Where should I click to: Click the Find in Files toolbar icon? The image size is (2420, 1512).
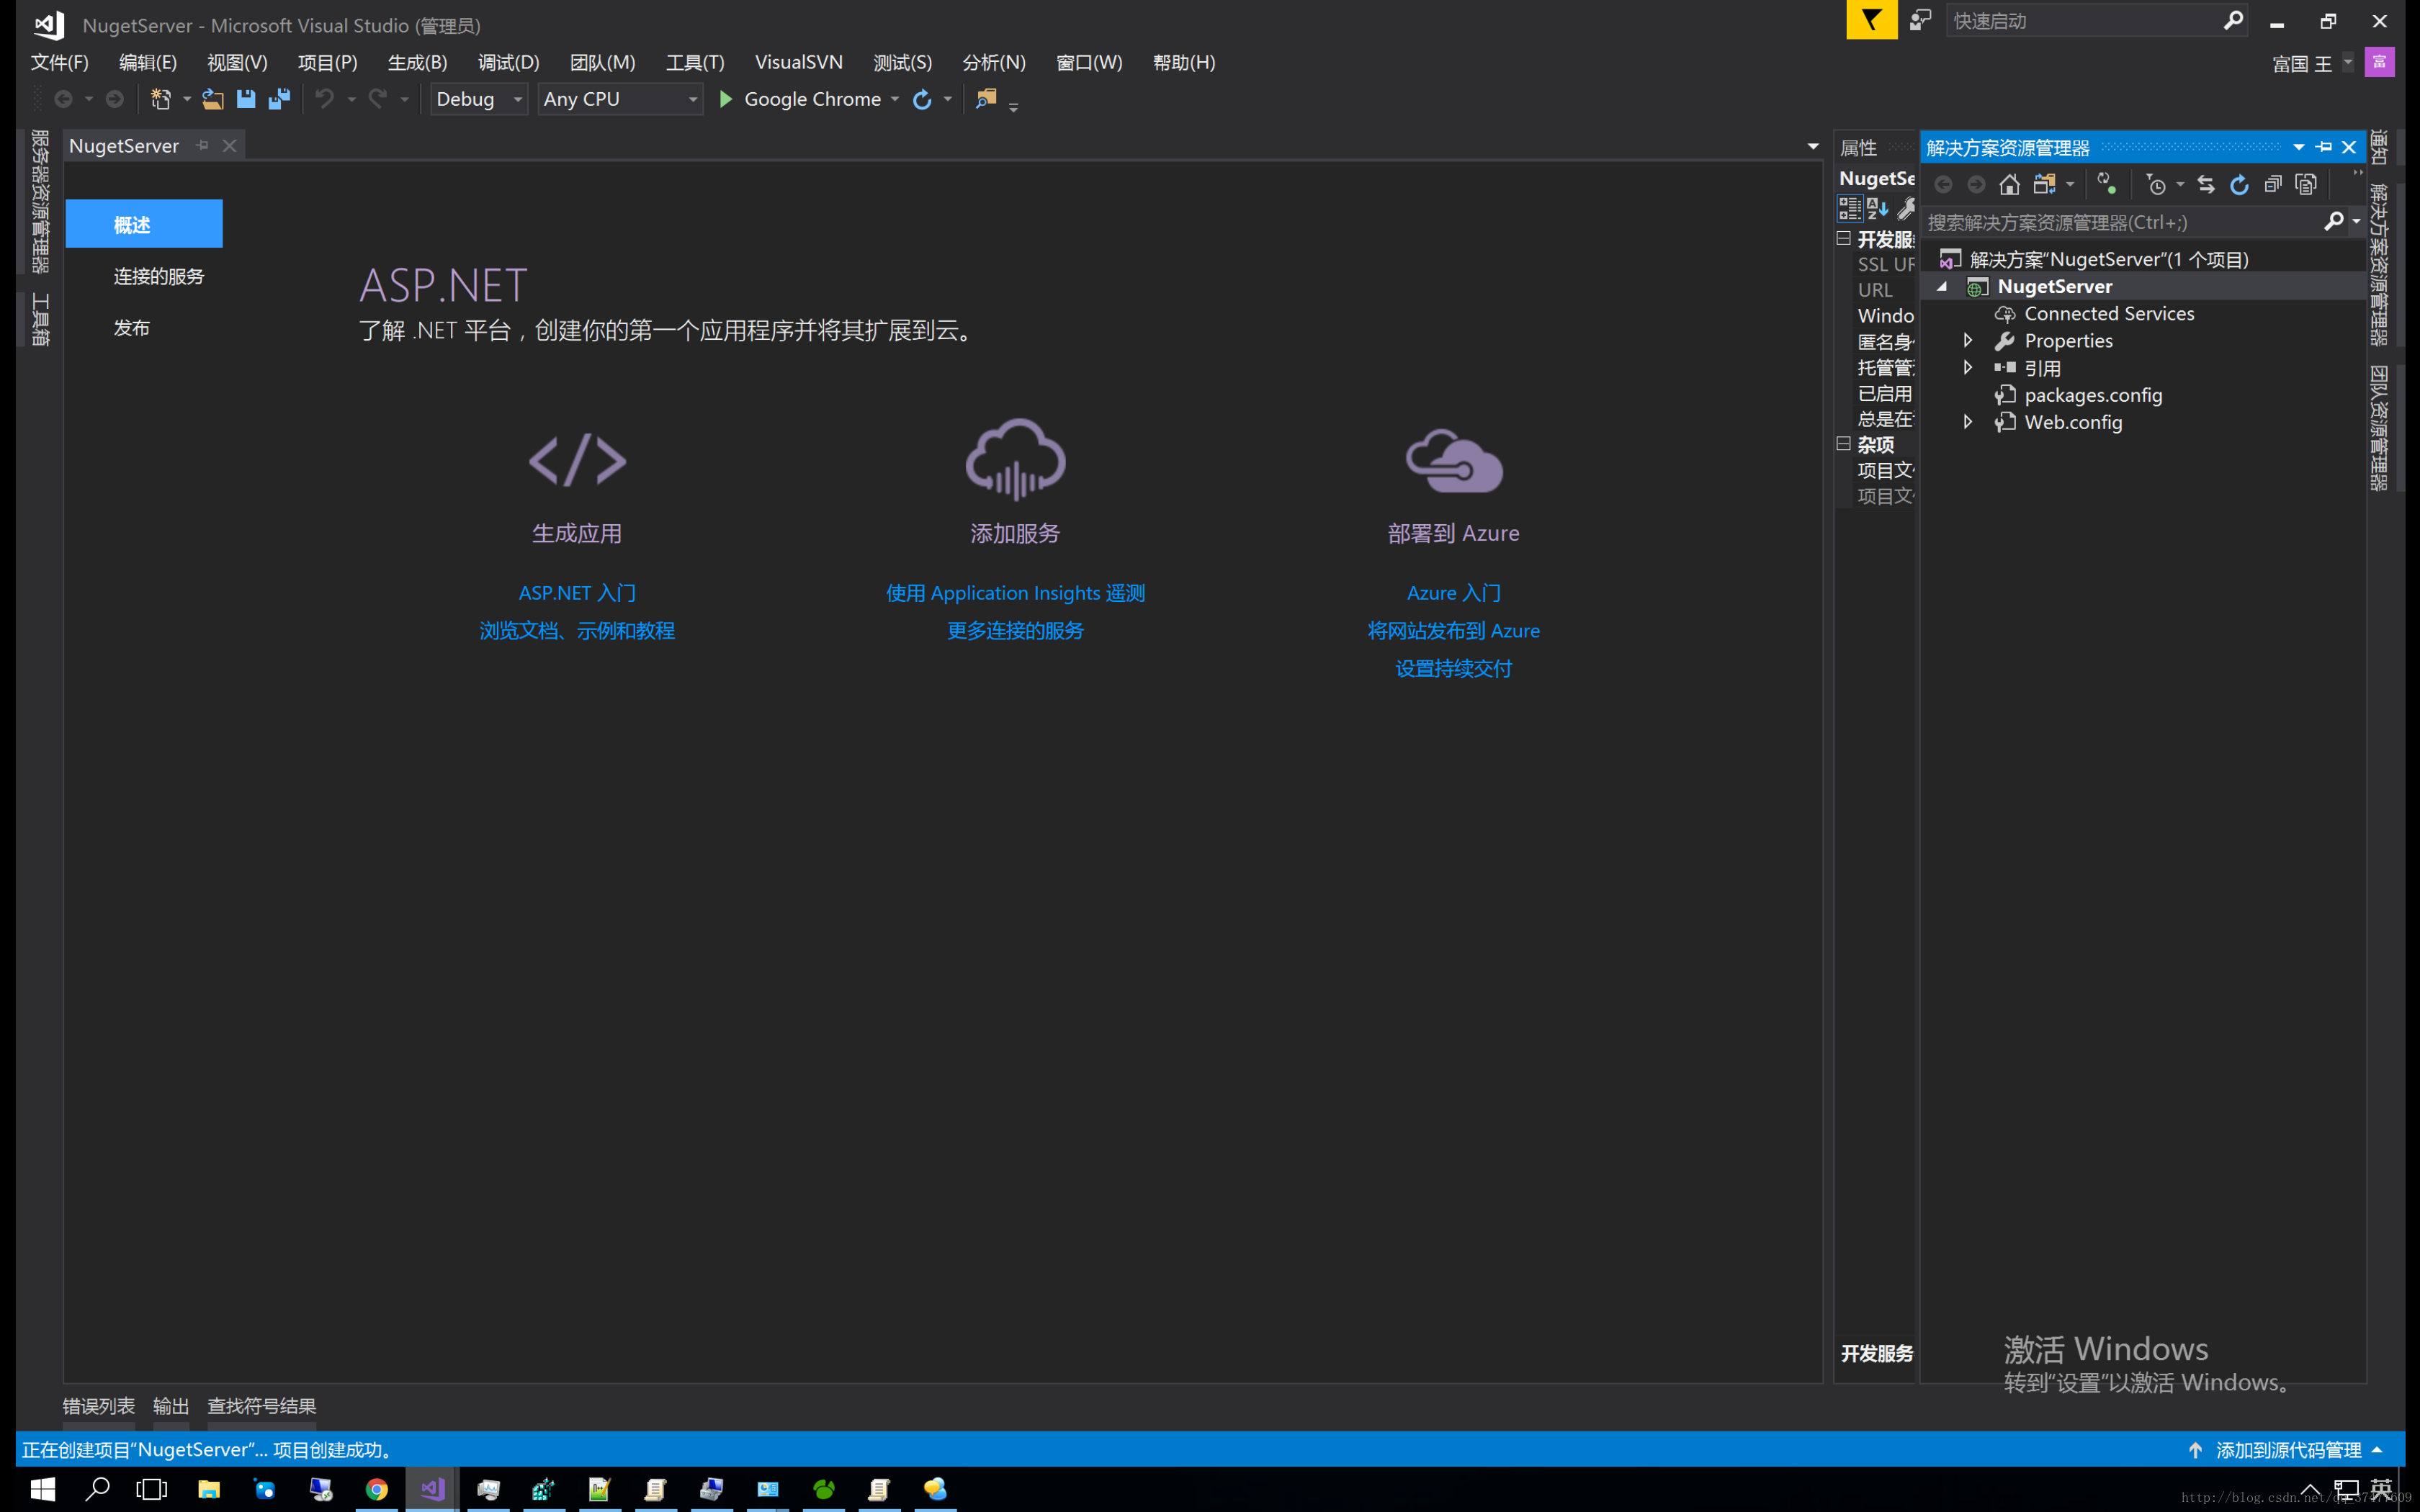[986, 98]
